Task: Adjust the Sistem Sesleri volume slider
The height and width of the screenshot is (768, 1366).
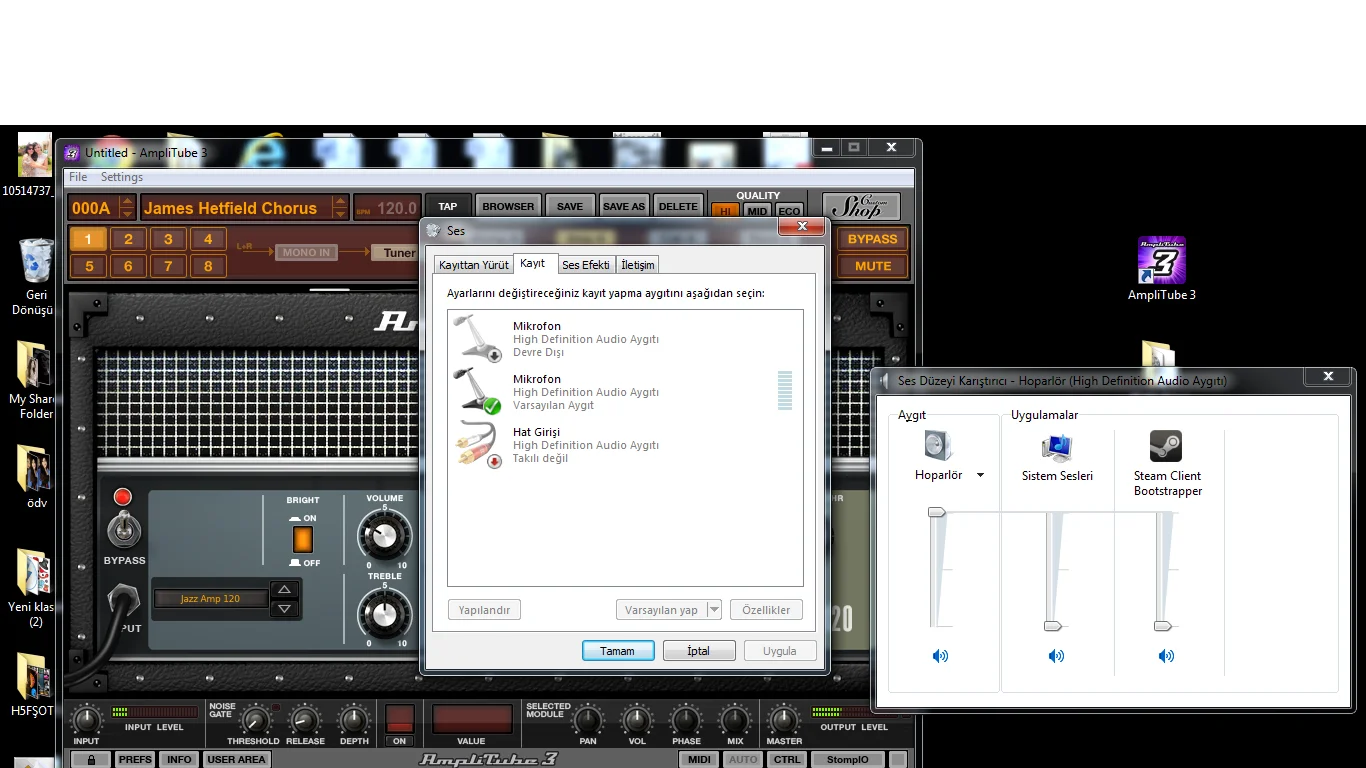Action: click(x=1053, y=626)
